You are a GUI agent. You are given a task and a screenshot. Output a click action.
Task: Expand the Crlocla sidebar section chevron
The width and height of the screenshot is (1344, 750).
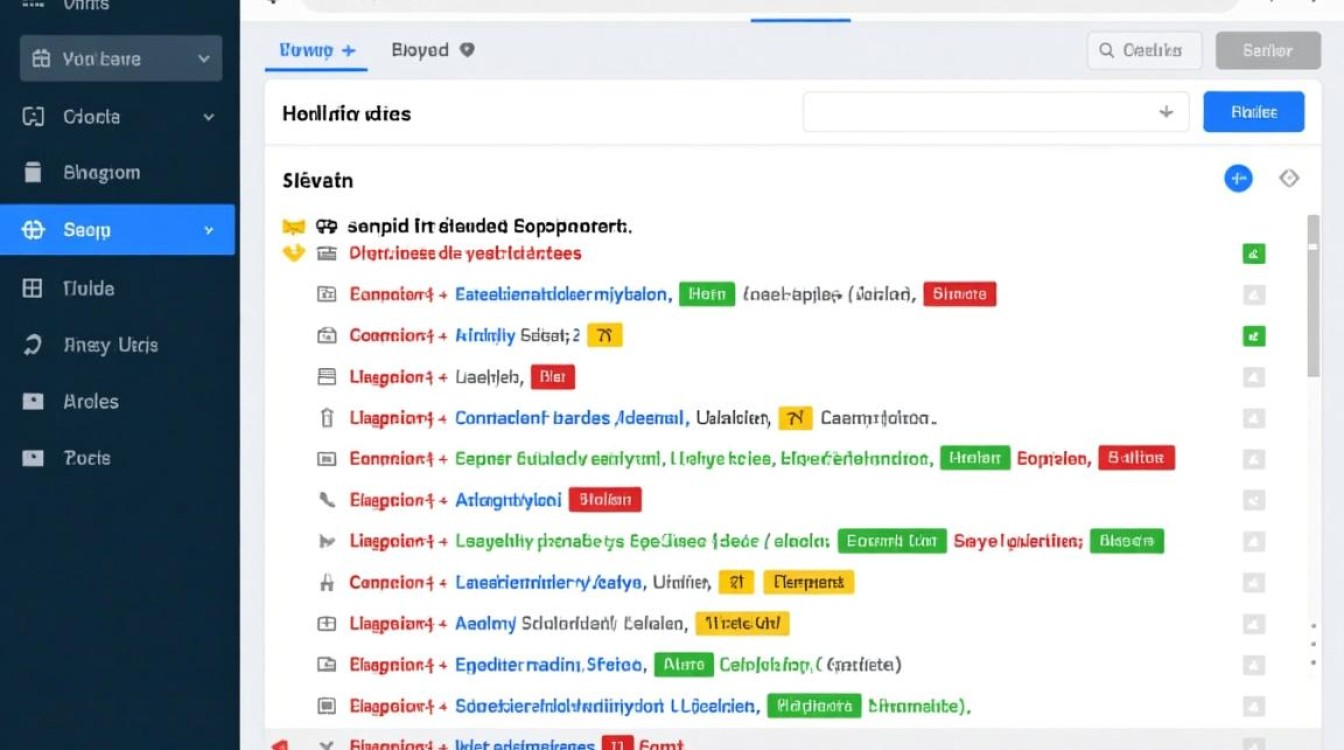click(208, 117)
